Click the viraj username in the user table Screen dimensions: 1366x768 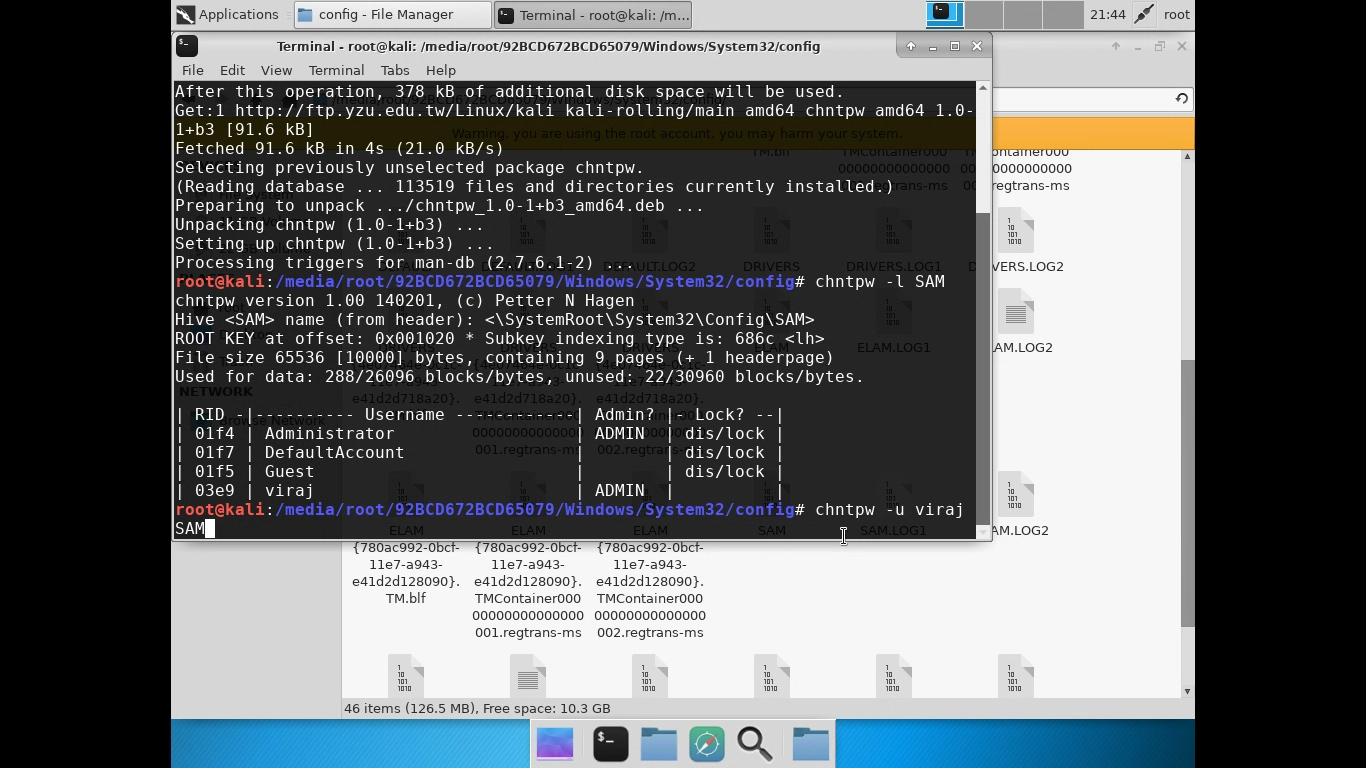289,490
